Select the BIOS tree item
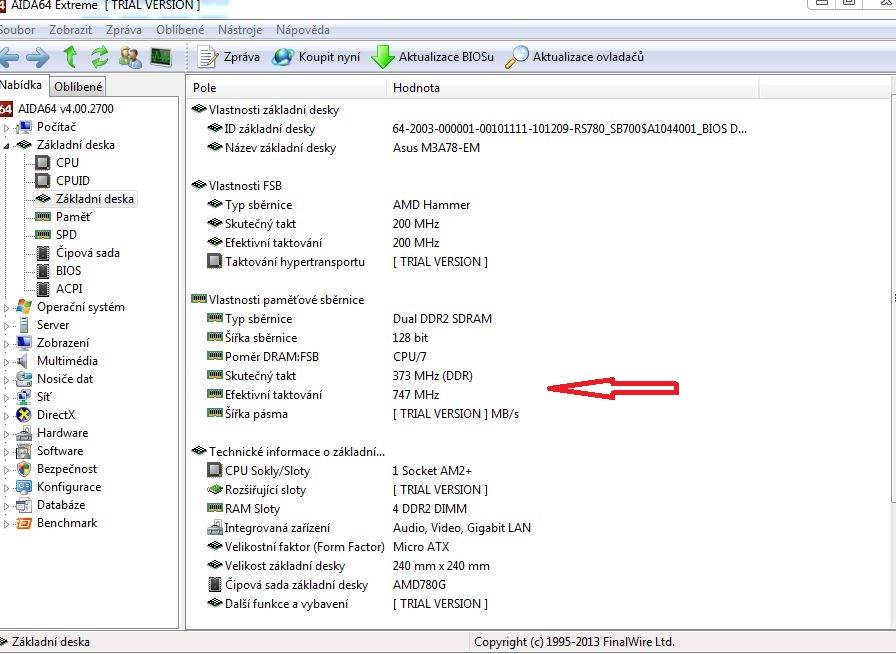The image size is (896, 654). click(x=68, y=271)
